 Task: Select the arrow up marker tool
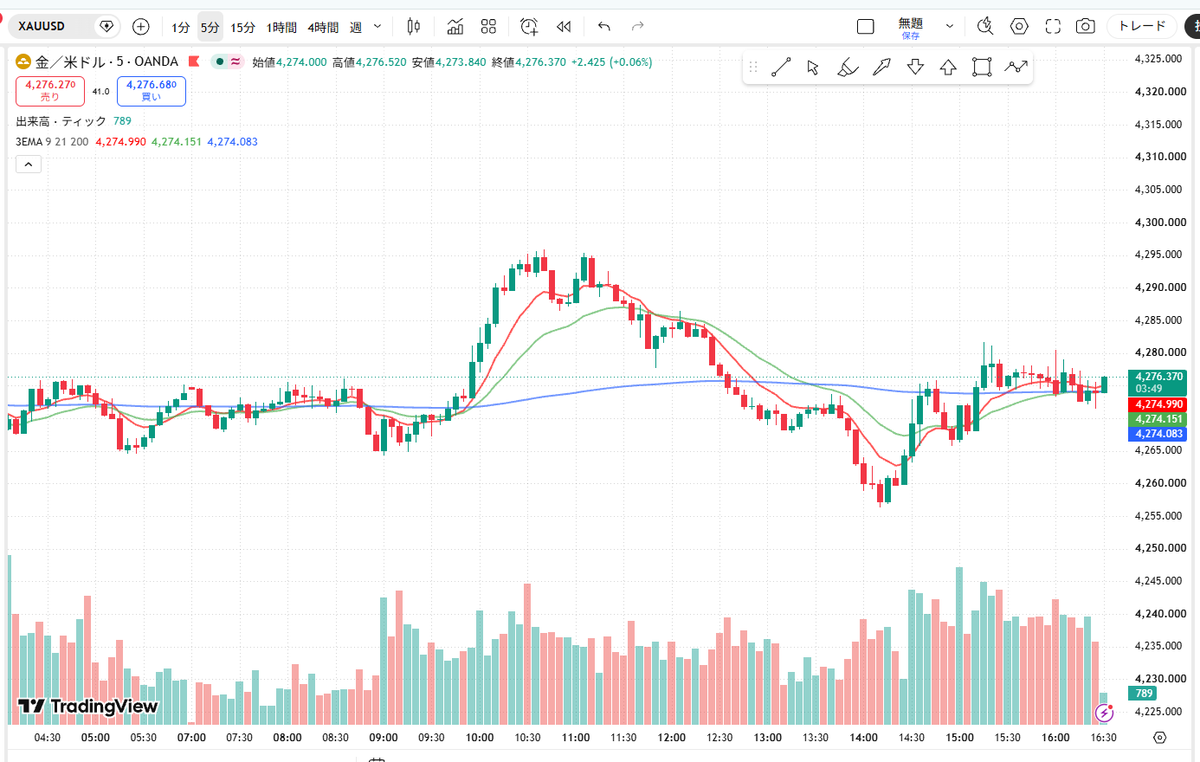(948, 67)
